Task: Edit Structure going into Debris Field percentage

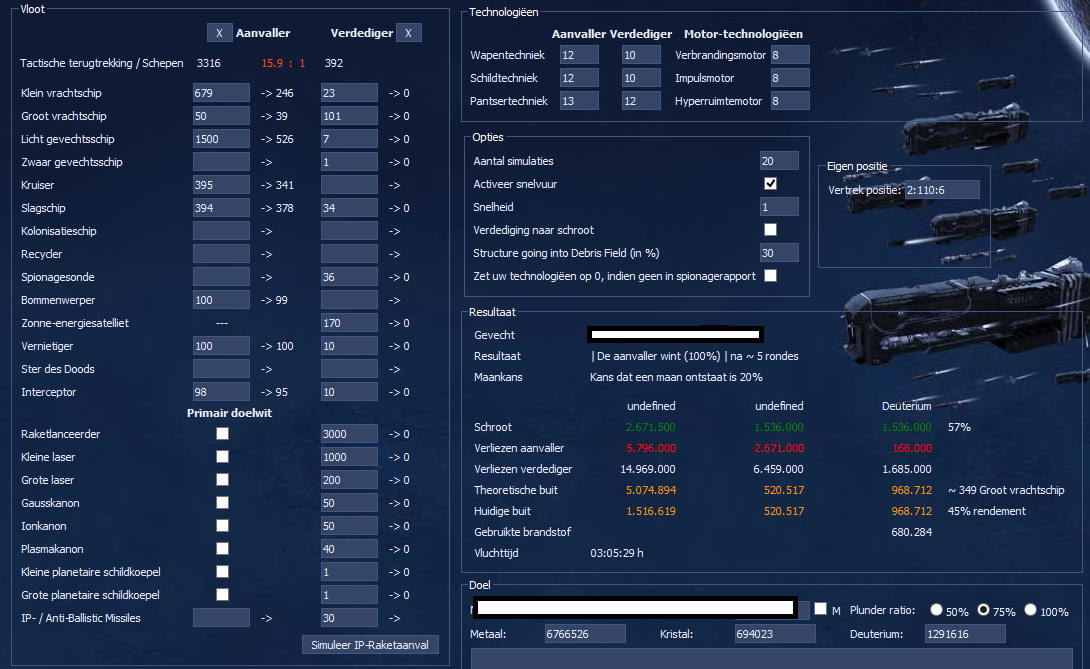Action: [x=779, y=252]
